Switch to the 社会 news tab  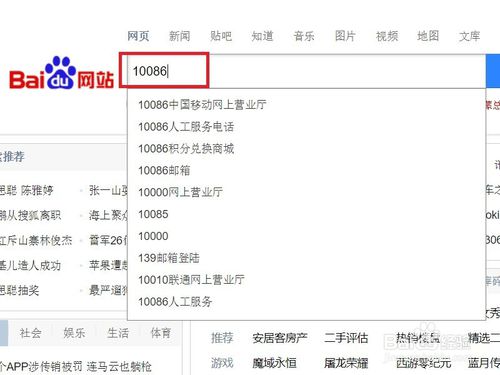click(x=30, y=333)
